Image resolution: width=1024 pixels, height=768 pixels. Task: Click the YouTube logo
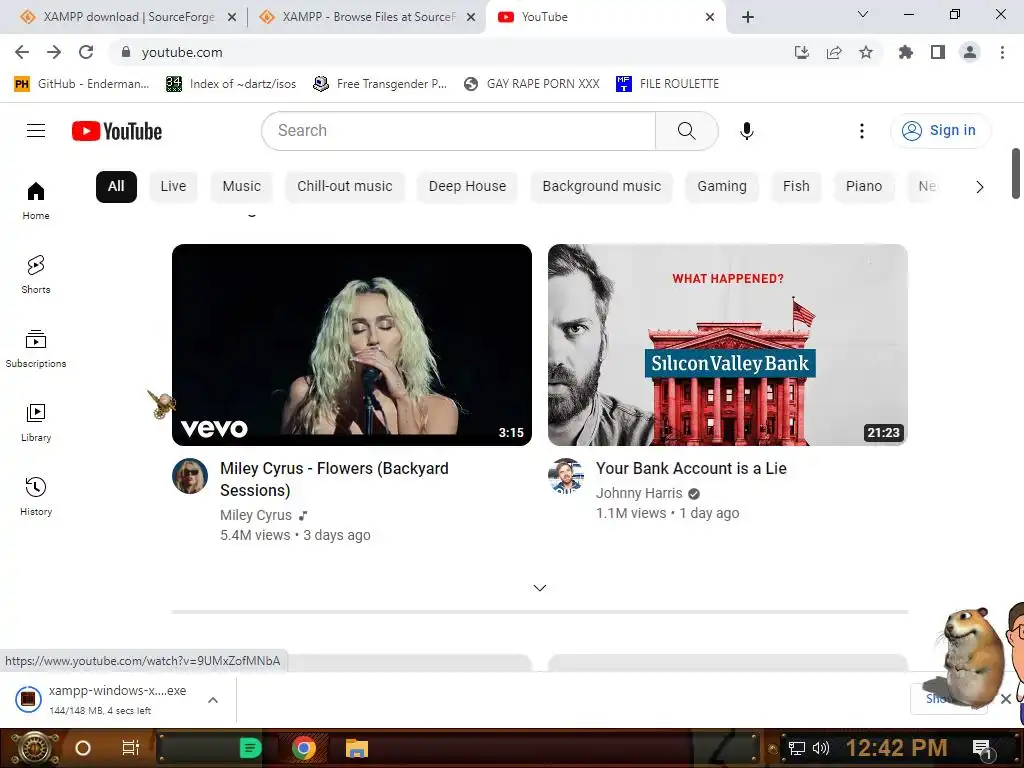pos(117,131)
